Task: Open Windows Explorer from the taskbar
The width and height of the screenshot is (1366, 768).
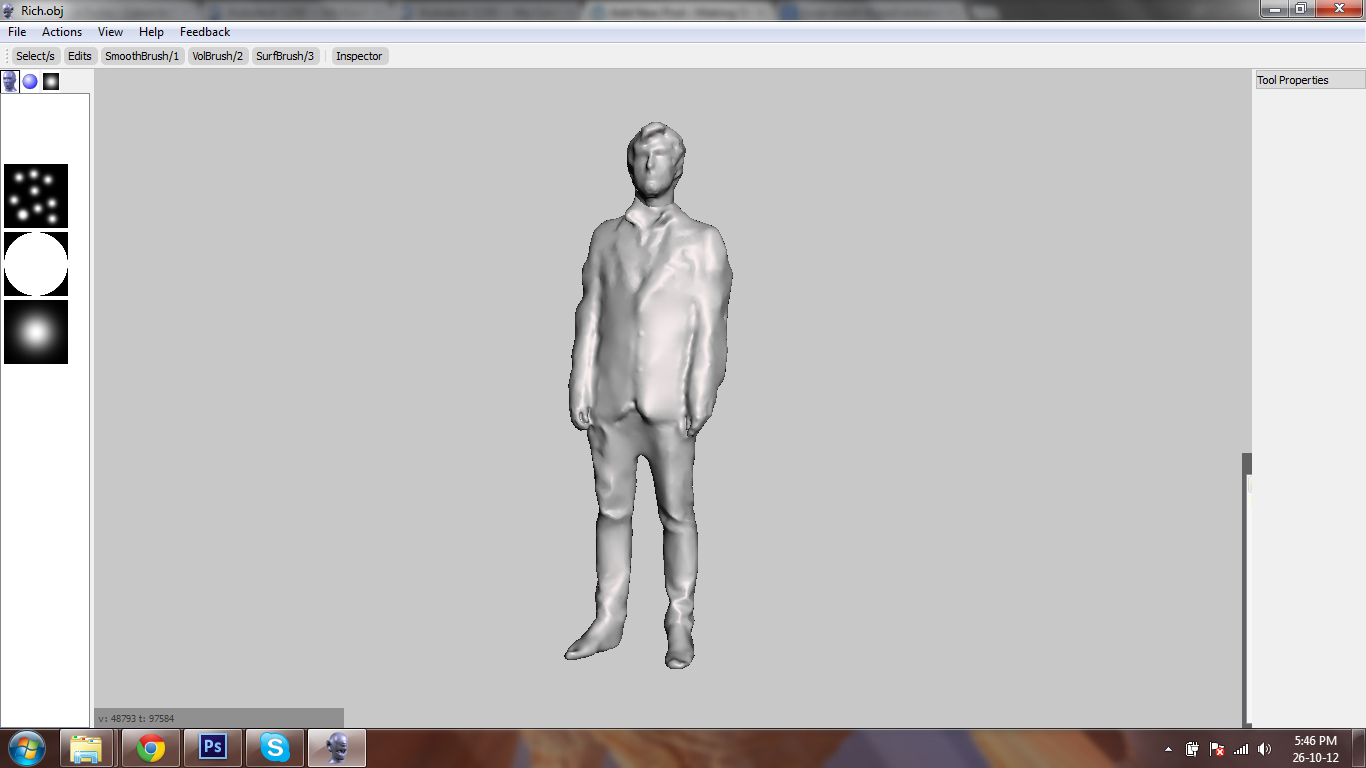Action: pyautogui.click(x=87, y=748)
